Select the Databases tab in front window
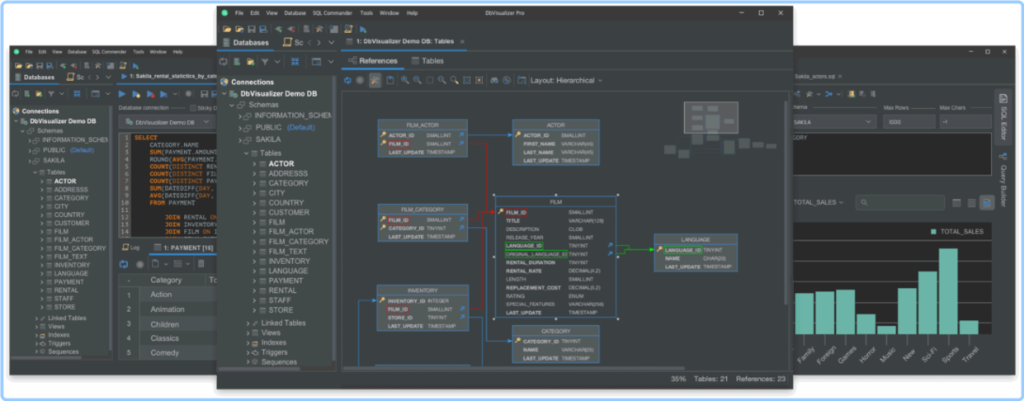Screen dimensions: 1024x401 pos(245,43)
